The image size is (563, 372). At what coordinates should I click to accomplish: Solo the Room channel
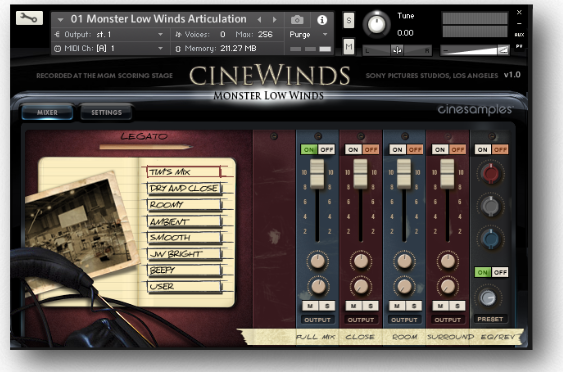click(x=414, y=306)
